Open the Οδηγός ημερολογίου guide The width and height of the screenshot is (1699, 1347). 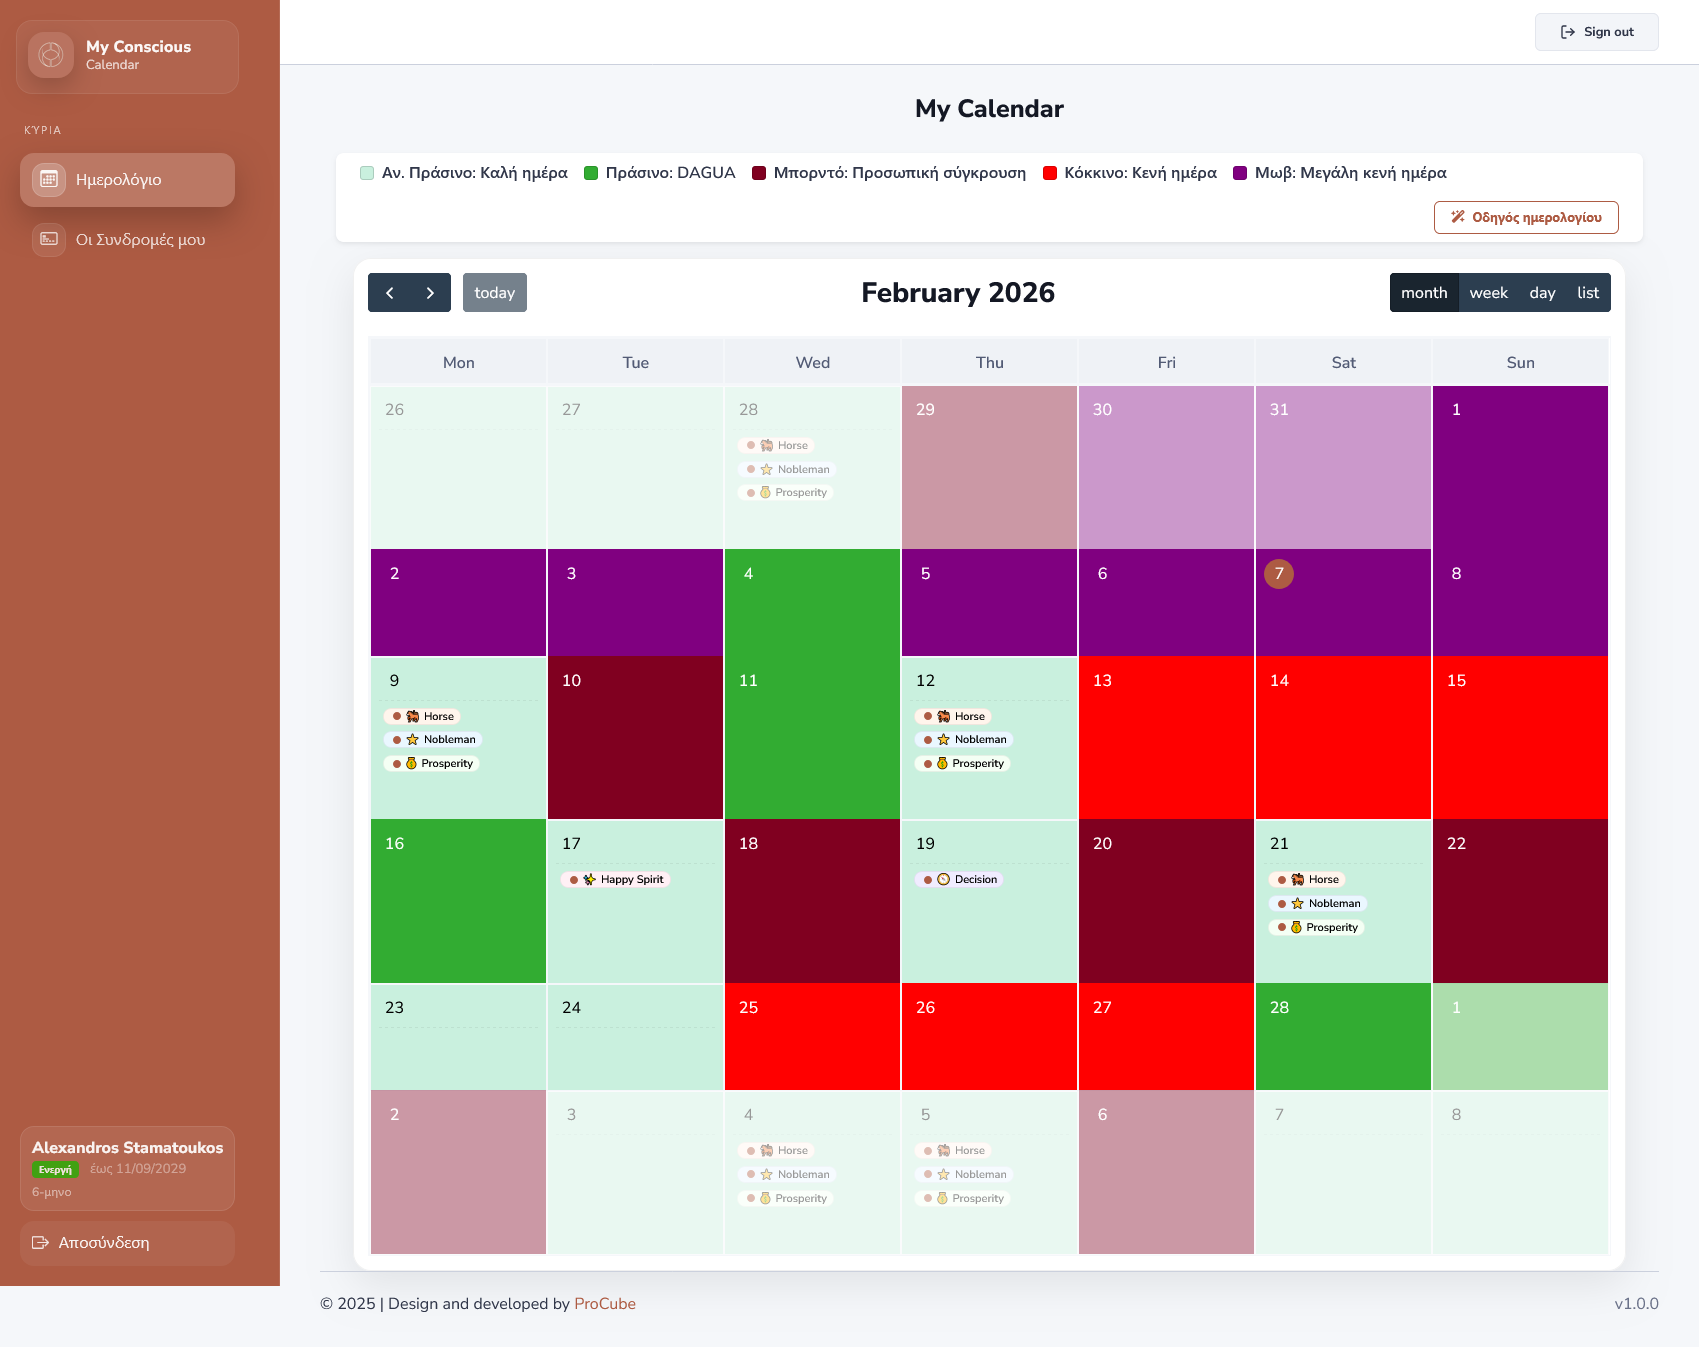click(1526, 218)
